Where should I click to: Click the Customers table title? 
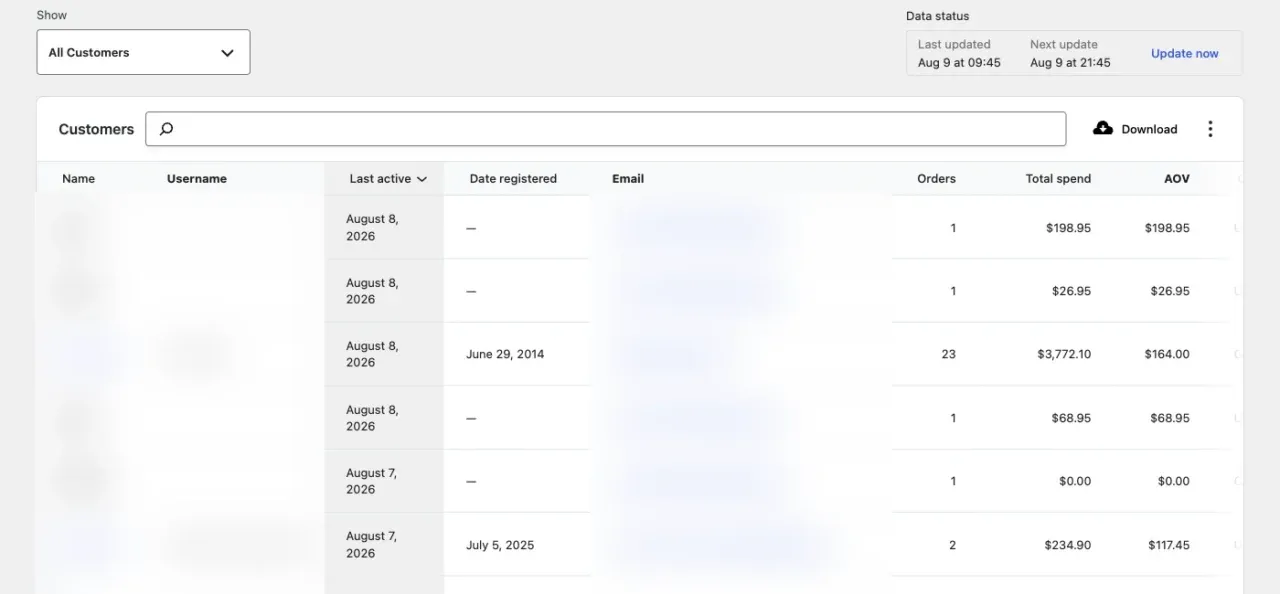point(96,129)
